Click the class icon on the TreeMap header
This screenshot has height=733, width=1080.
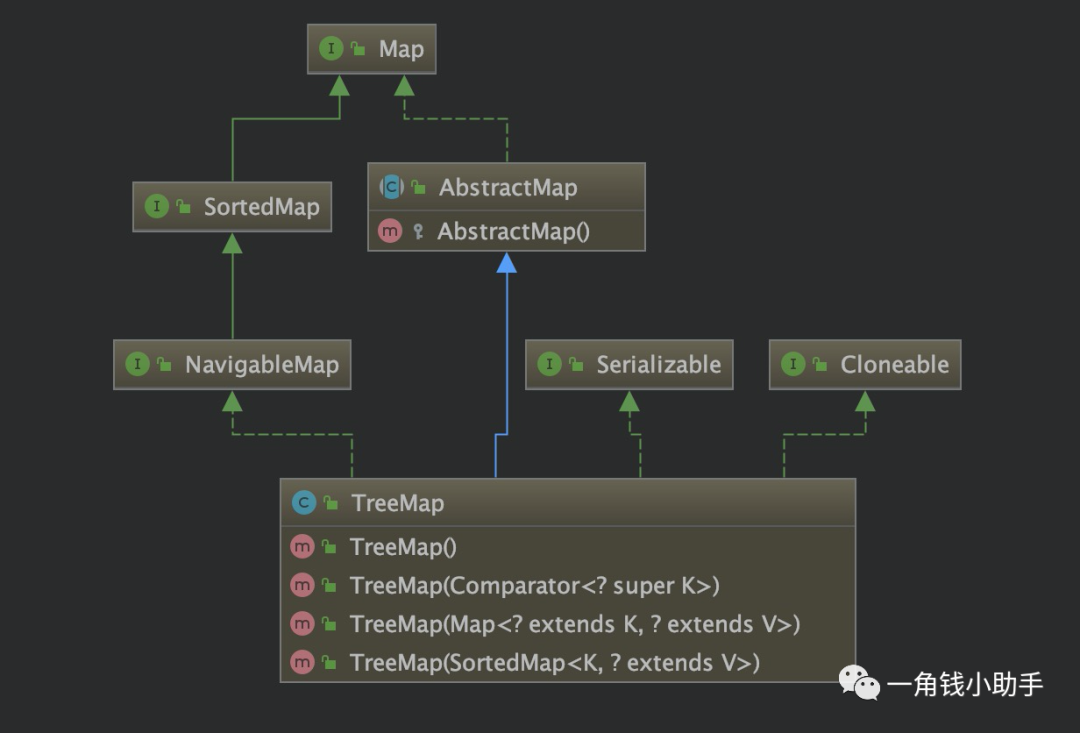pyautogui.click(x=305, y=503)
